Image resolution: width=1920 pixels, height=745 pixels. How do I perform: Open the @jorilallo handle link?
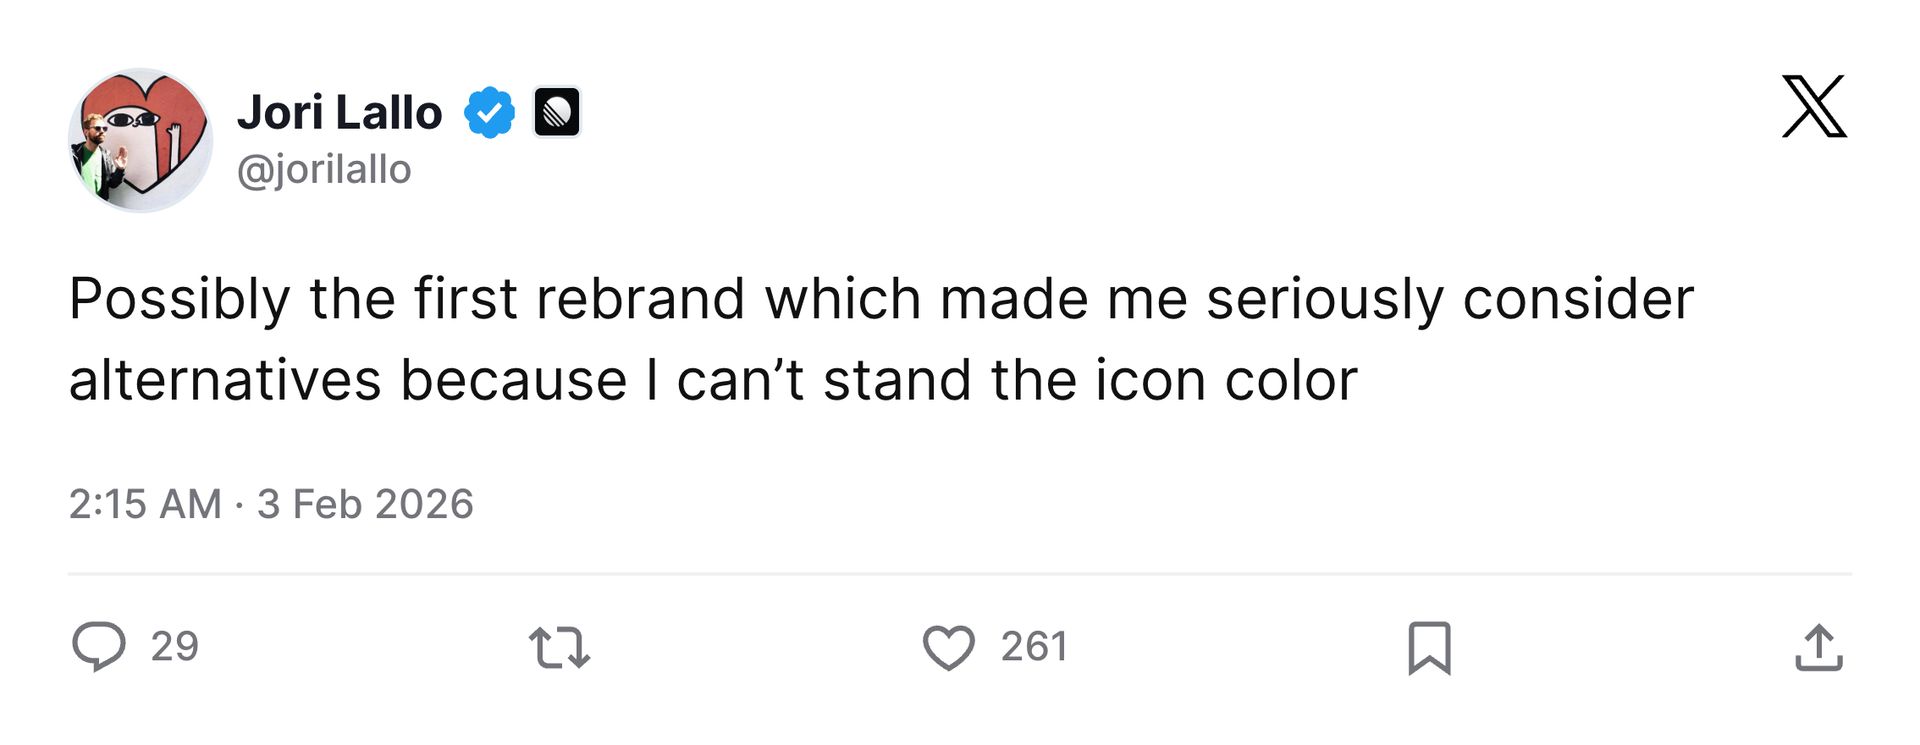point(324,170)
